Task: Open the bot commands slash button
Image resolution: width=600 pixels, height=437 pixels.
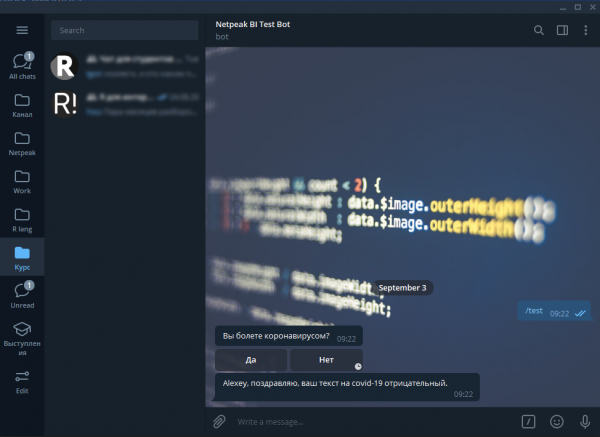Action: click(x=530, y=421)
